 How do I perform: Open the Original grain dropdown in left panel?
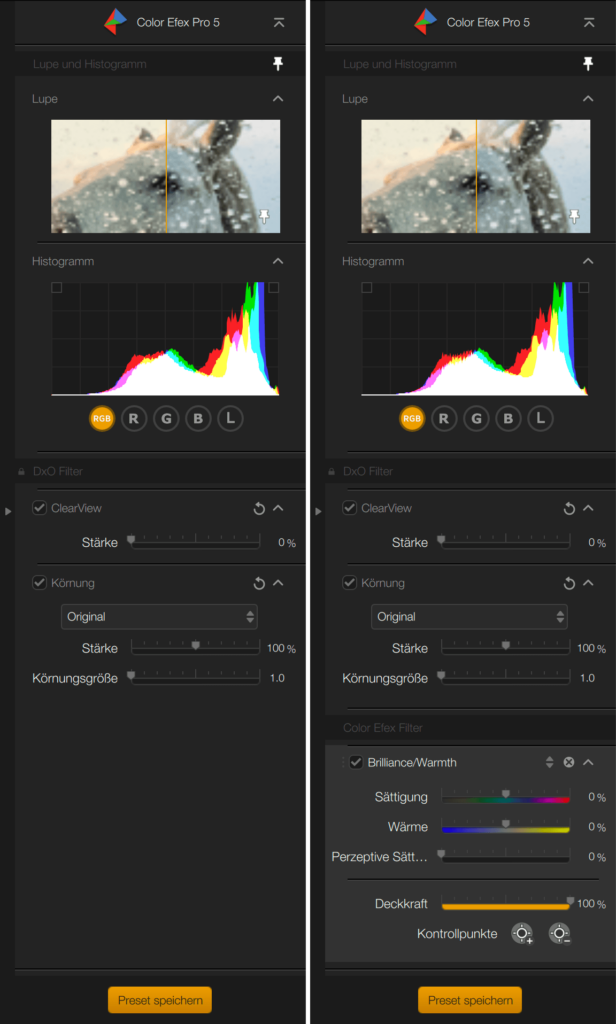(159, 616)
